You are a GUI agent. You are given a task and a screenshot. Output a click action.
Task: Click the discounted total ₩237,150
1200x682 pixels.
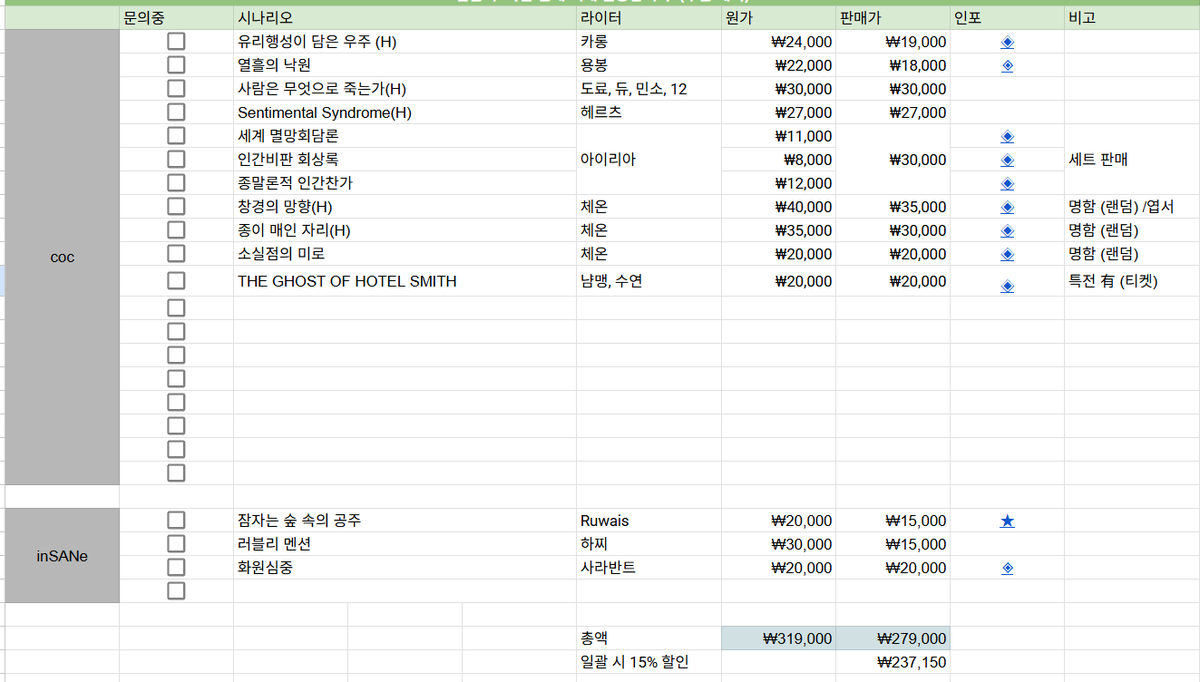pyautogui.click(x=893, y=662)
